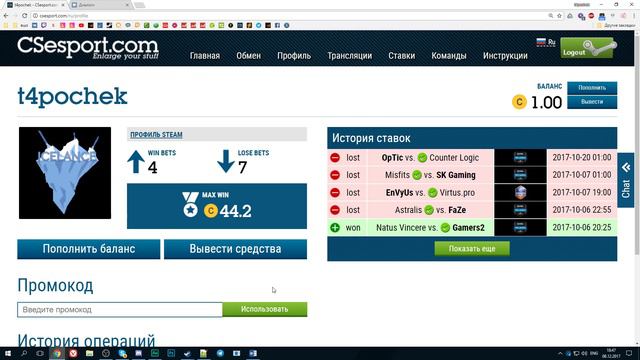Image resolution: width=640 pixels, height=360 pixels.
Task: Open Windows taskbar search
Action: click(24, 353)
